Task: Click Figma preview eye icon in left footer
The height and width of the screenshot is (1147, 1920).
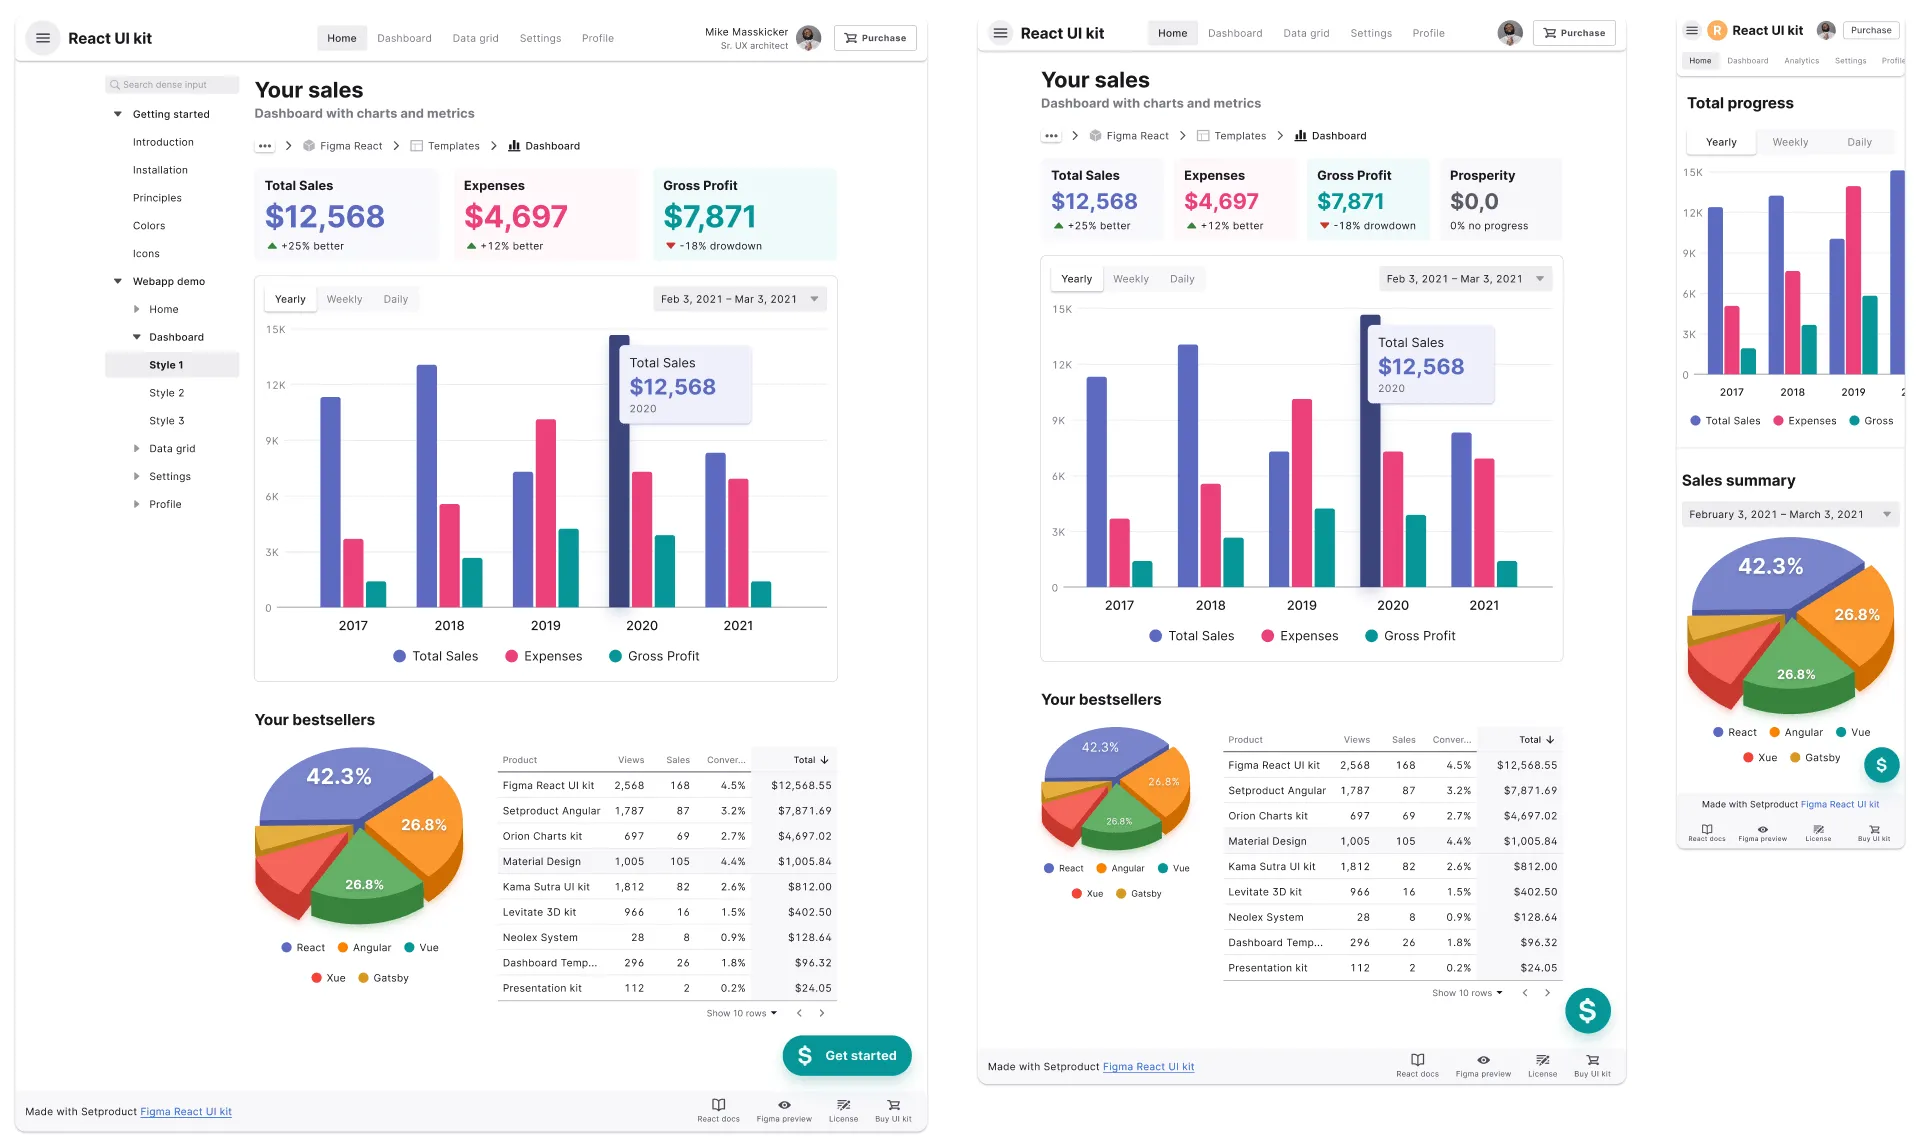Action: [x=784, y=1105]
